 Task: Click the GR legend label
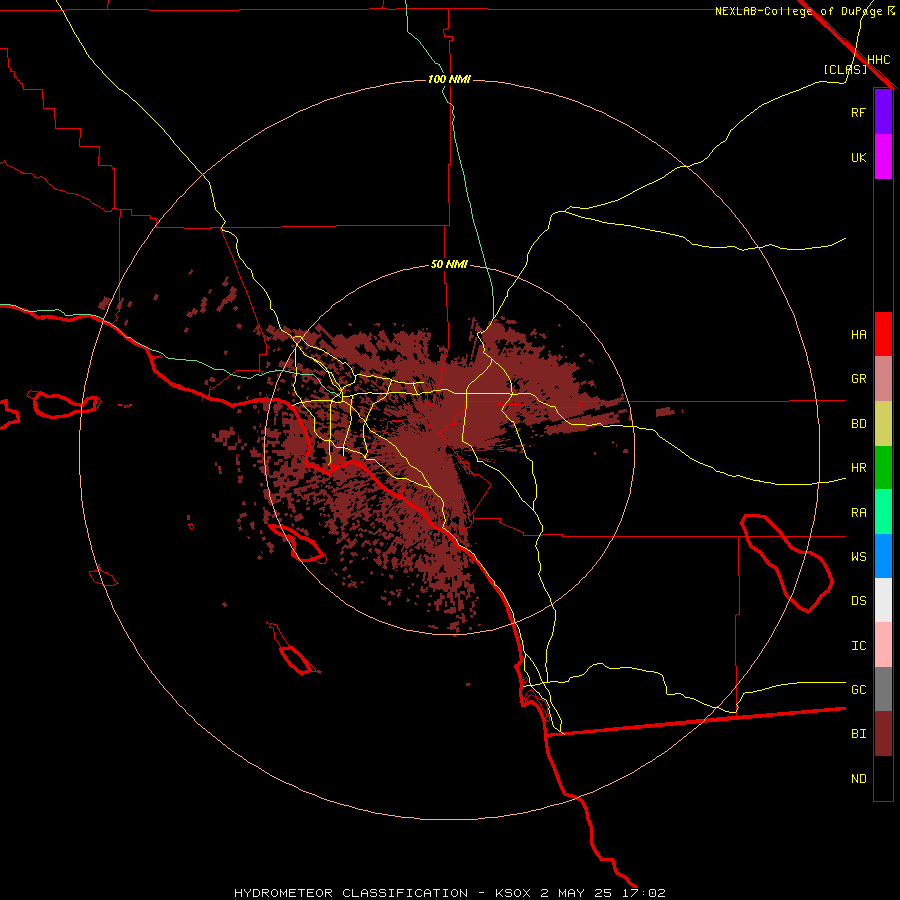(859, 379)
